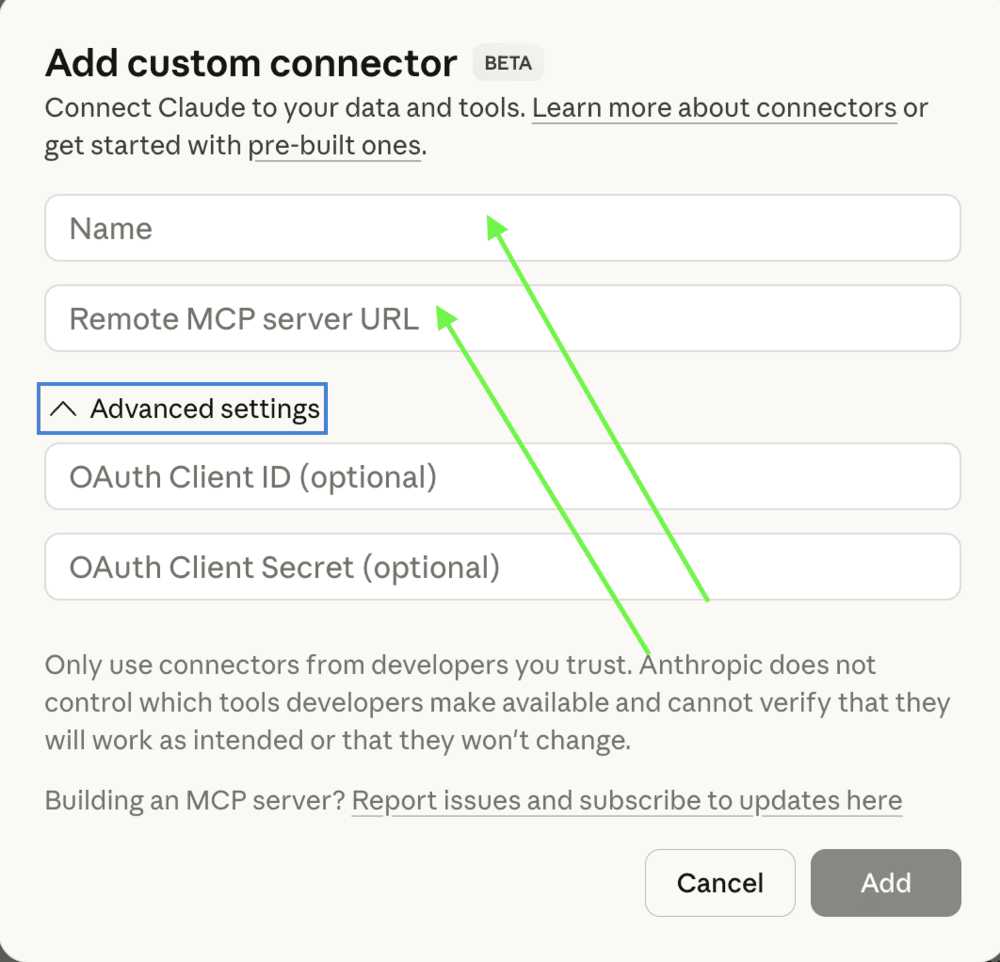Open the 'Learn more about connectors' link

point(714,107)
